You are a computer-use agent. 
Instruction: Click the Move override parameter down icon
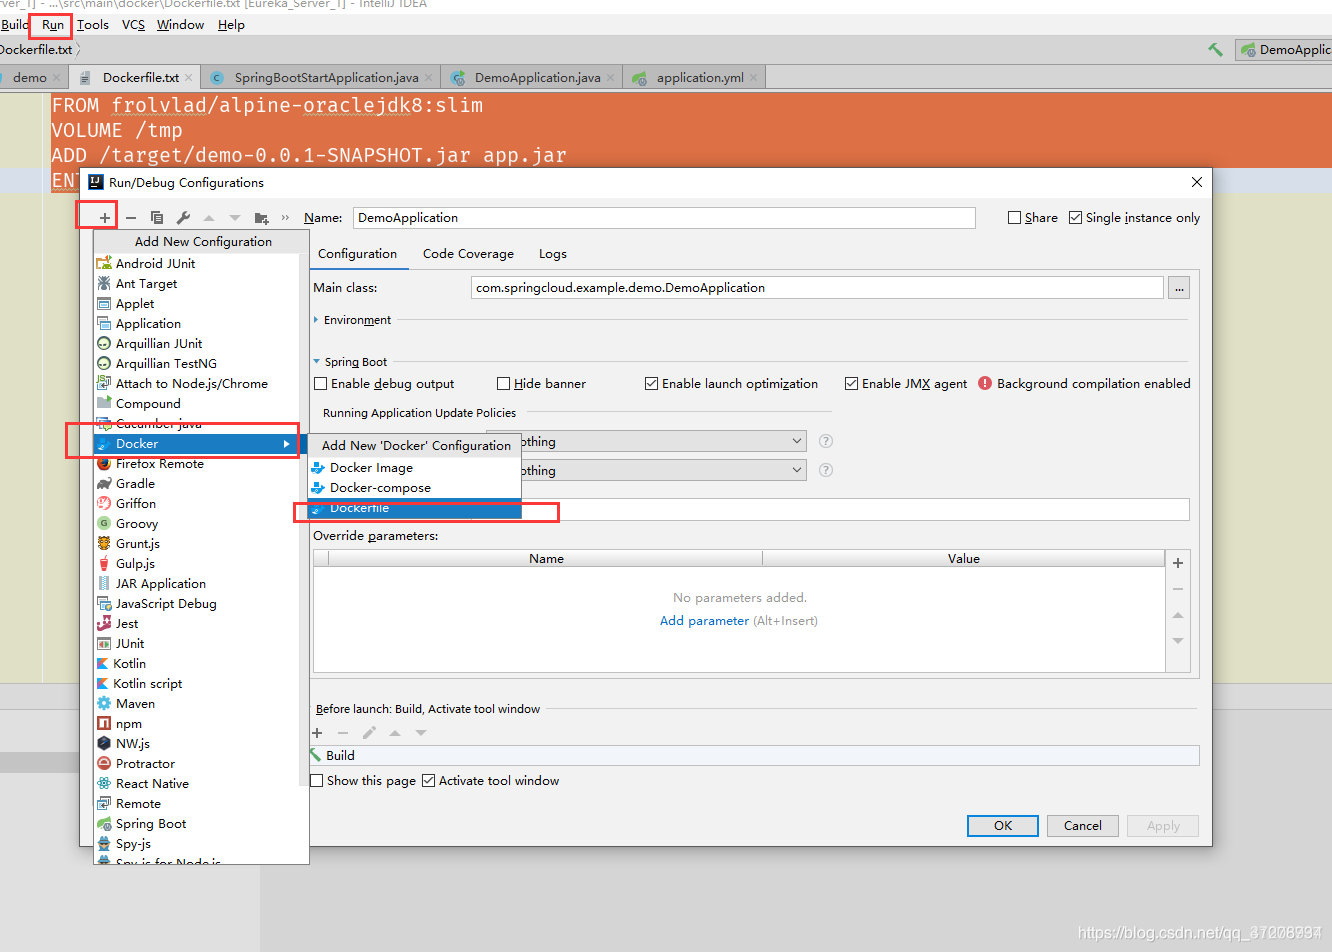point(1178,641)
